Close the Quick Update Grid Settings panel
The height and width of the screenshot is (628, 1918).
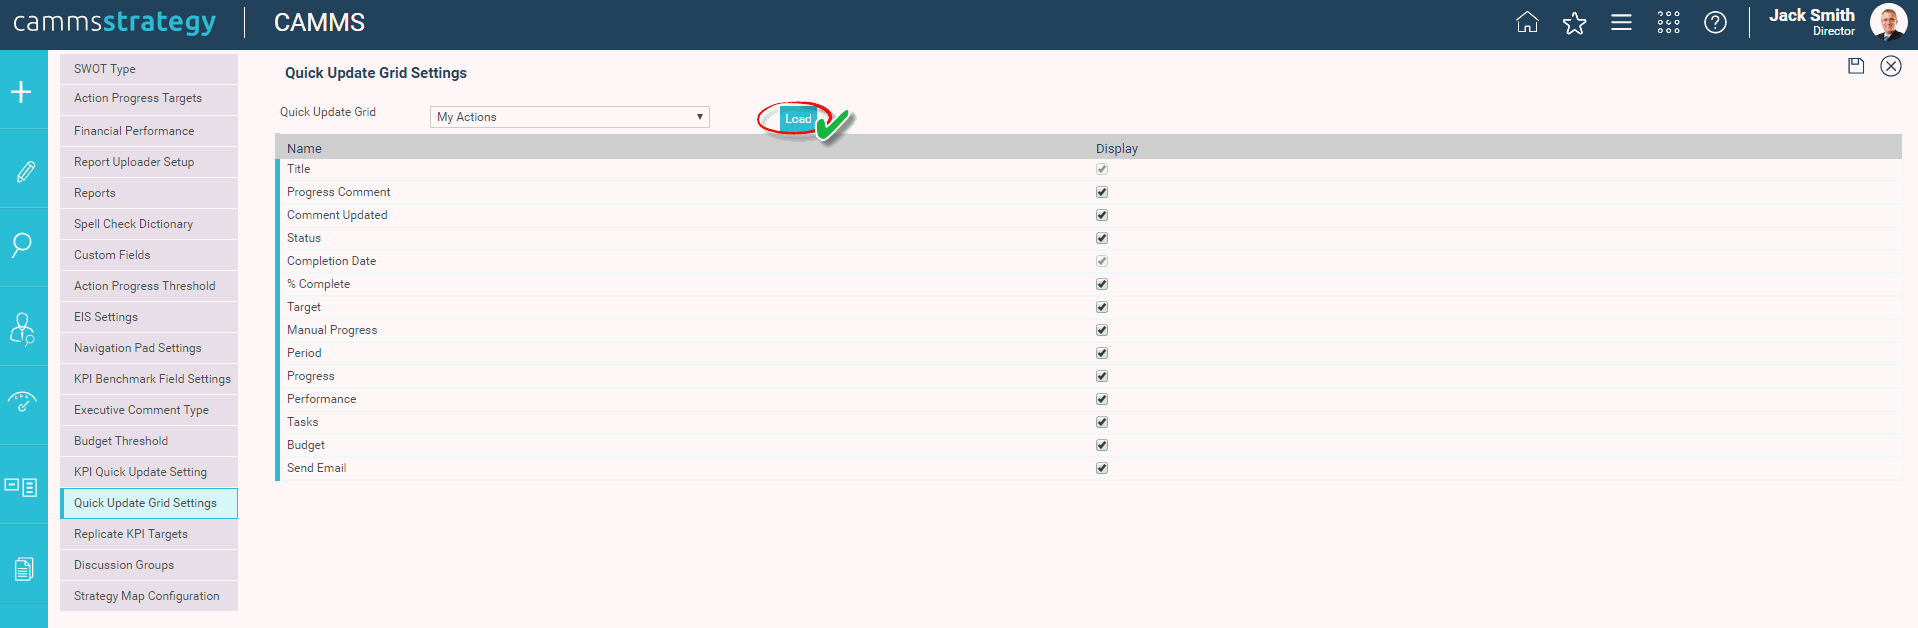(1891, 66)
